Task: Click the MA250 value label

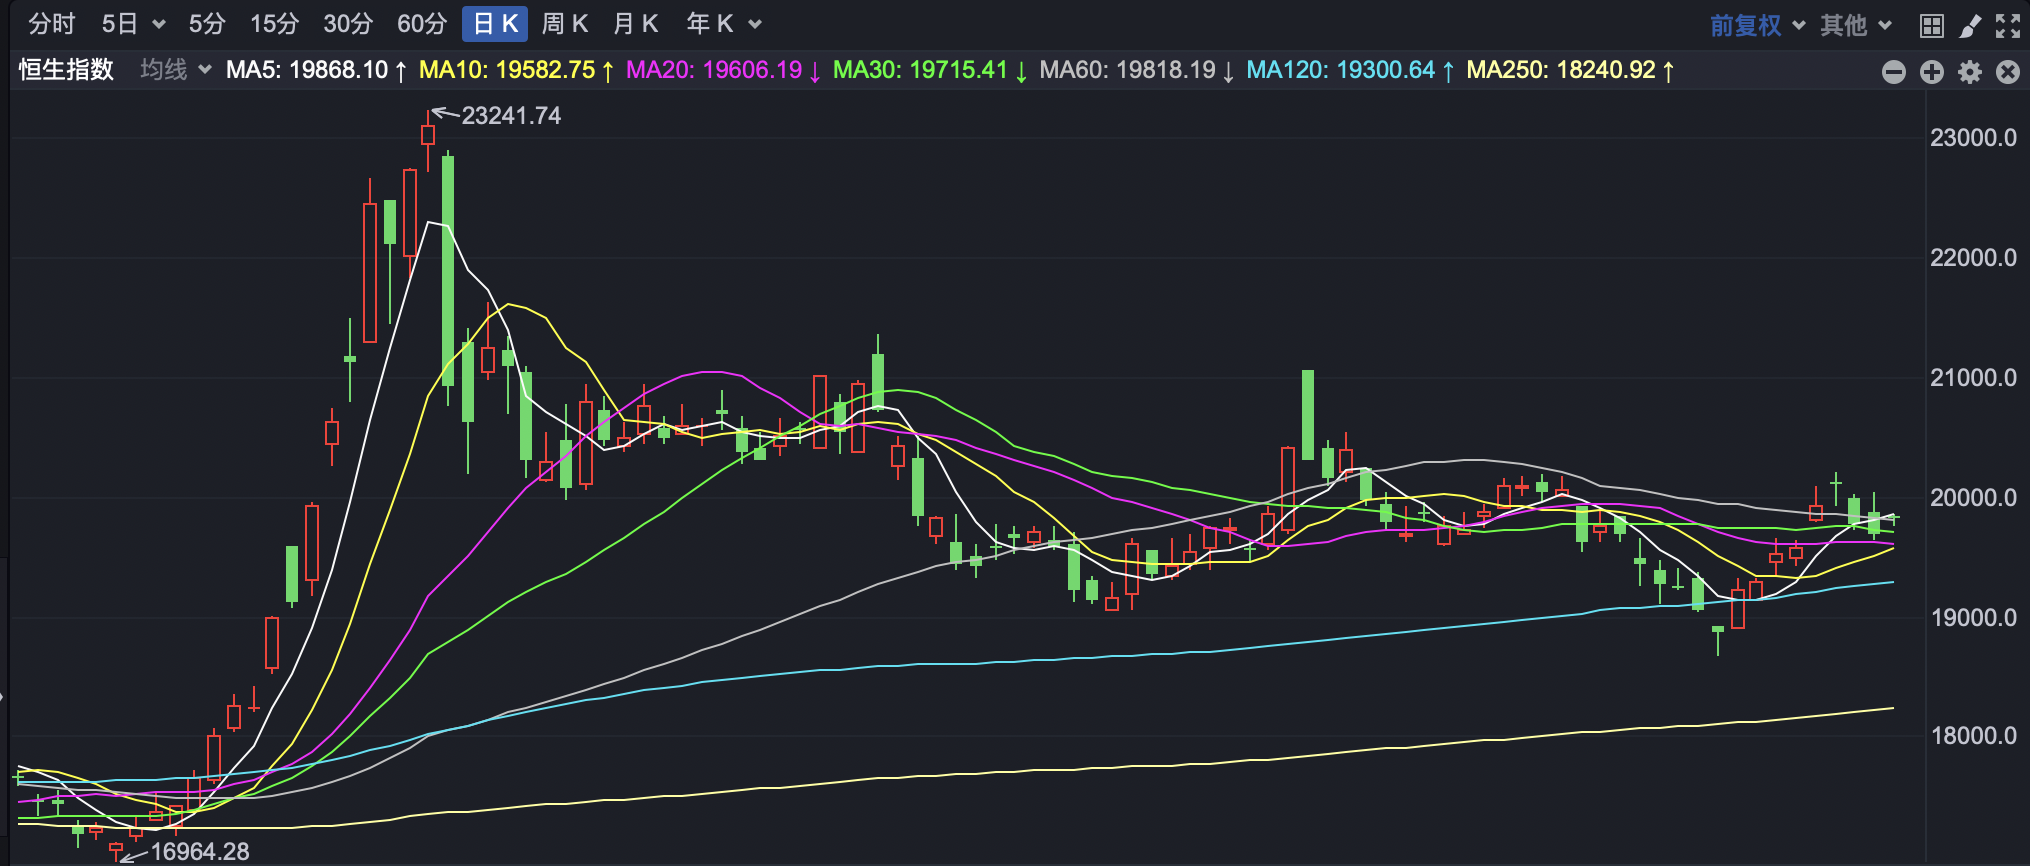Action: click(x=1569, y=70)
